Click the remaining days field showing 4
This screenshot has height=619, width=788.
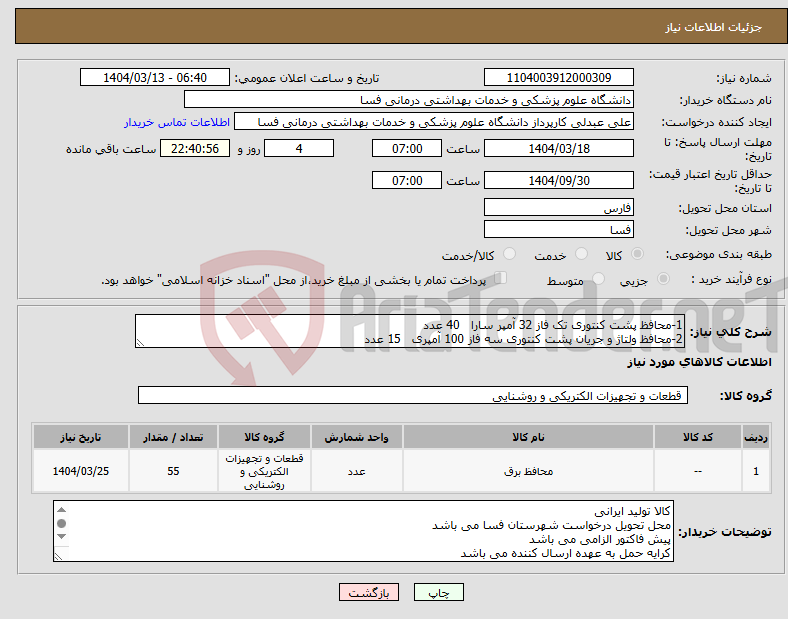pyautogui.click(x=299, y=148)
